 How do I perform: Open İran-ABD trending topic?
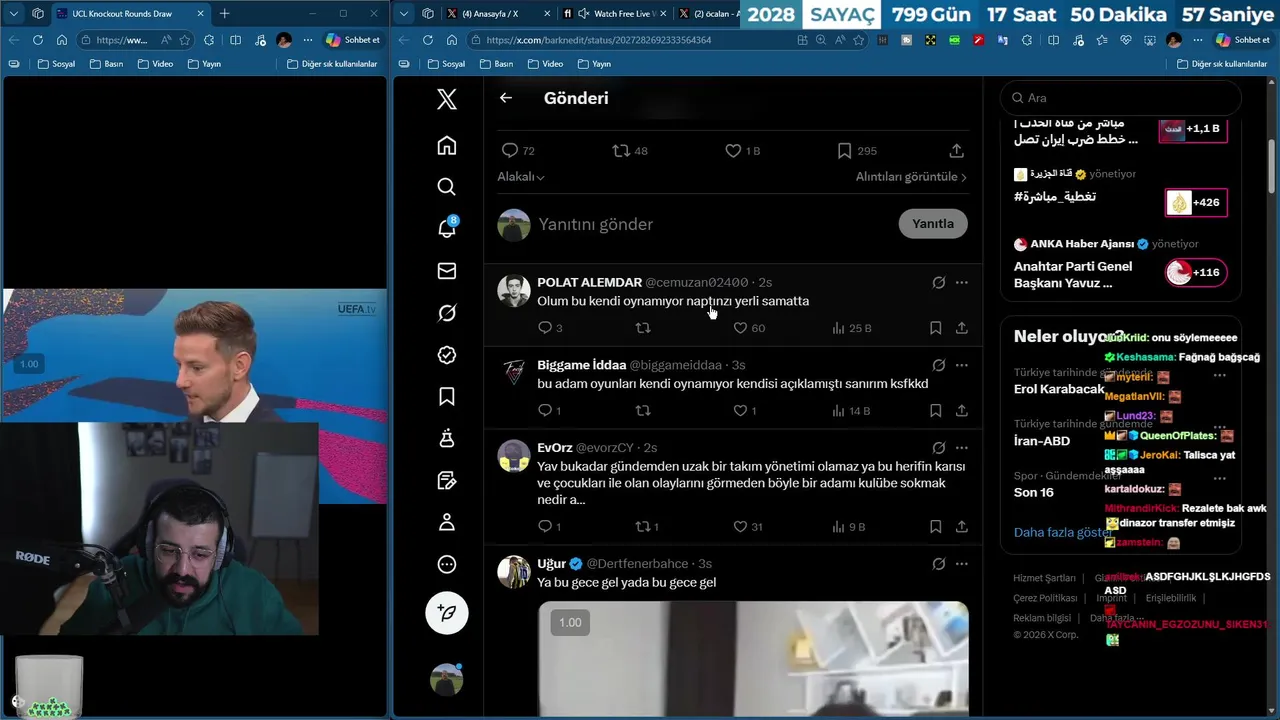[x=1042, y=441]
